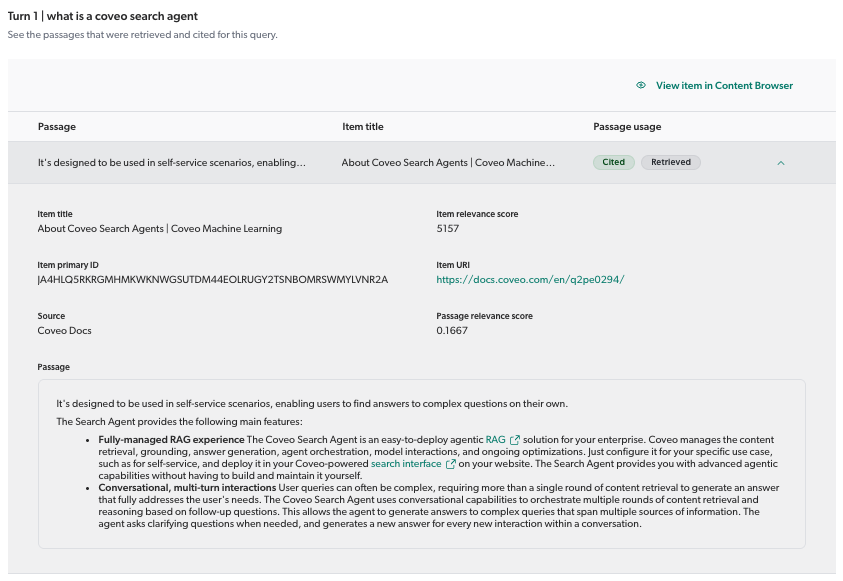
Task: Click the Retrieved usage badge
Action: click(x=670, y=162)
